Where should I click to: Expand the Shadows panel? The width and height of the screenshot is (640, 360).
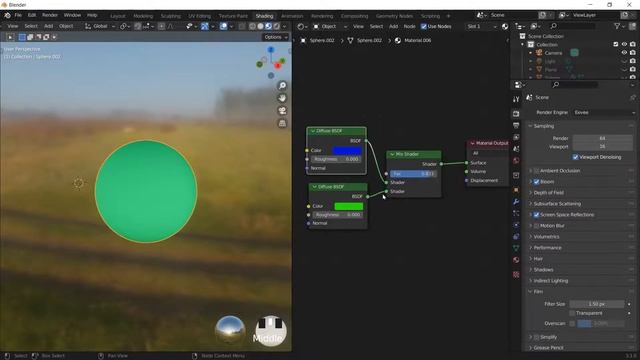(x=543, y=270)
